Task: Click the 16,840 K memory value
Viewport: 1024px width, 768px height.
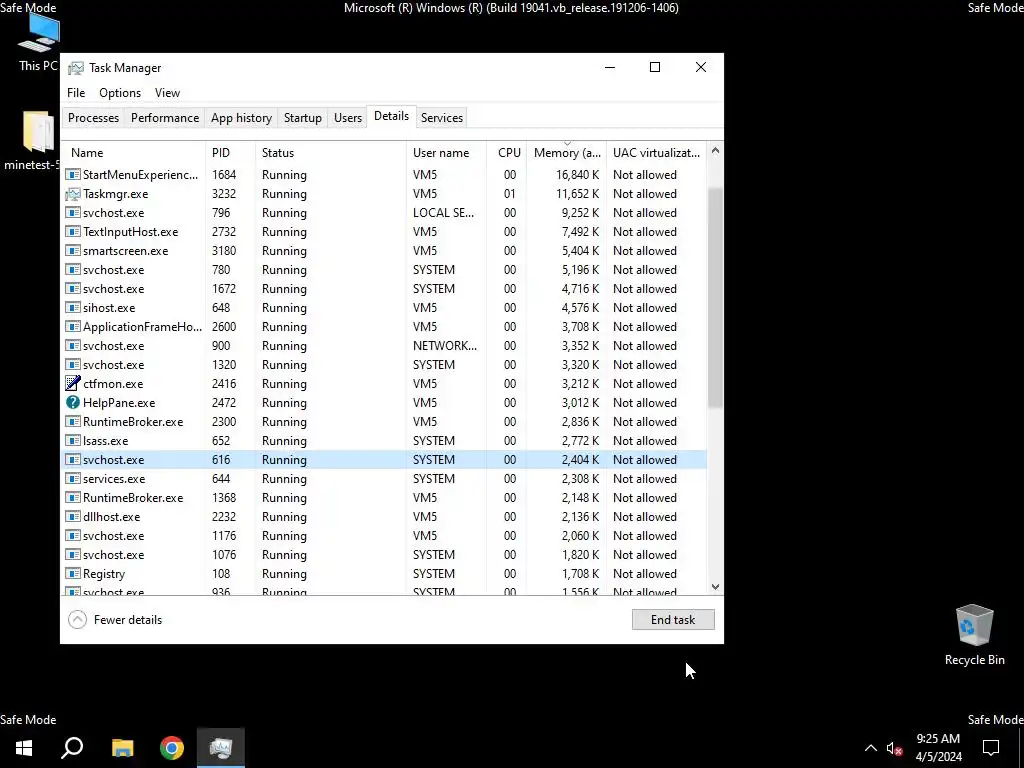Action: click(x=577, y=175)
